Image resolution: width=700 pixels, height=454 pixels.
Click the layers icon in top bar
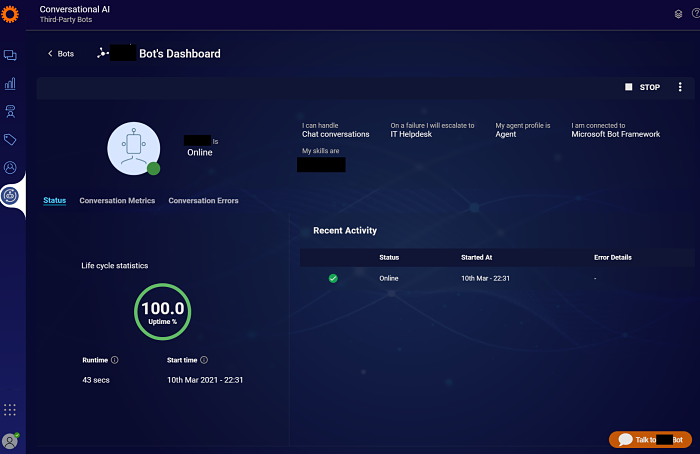678,14
